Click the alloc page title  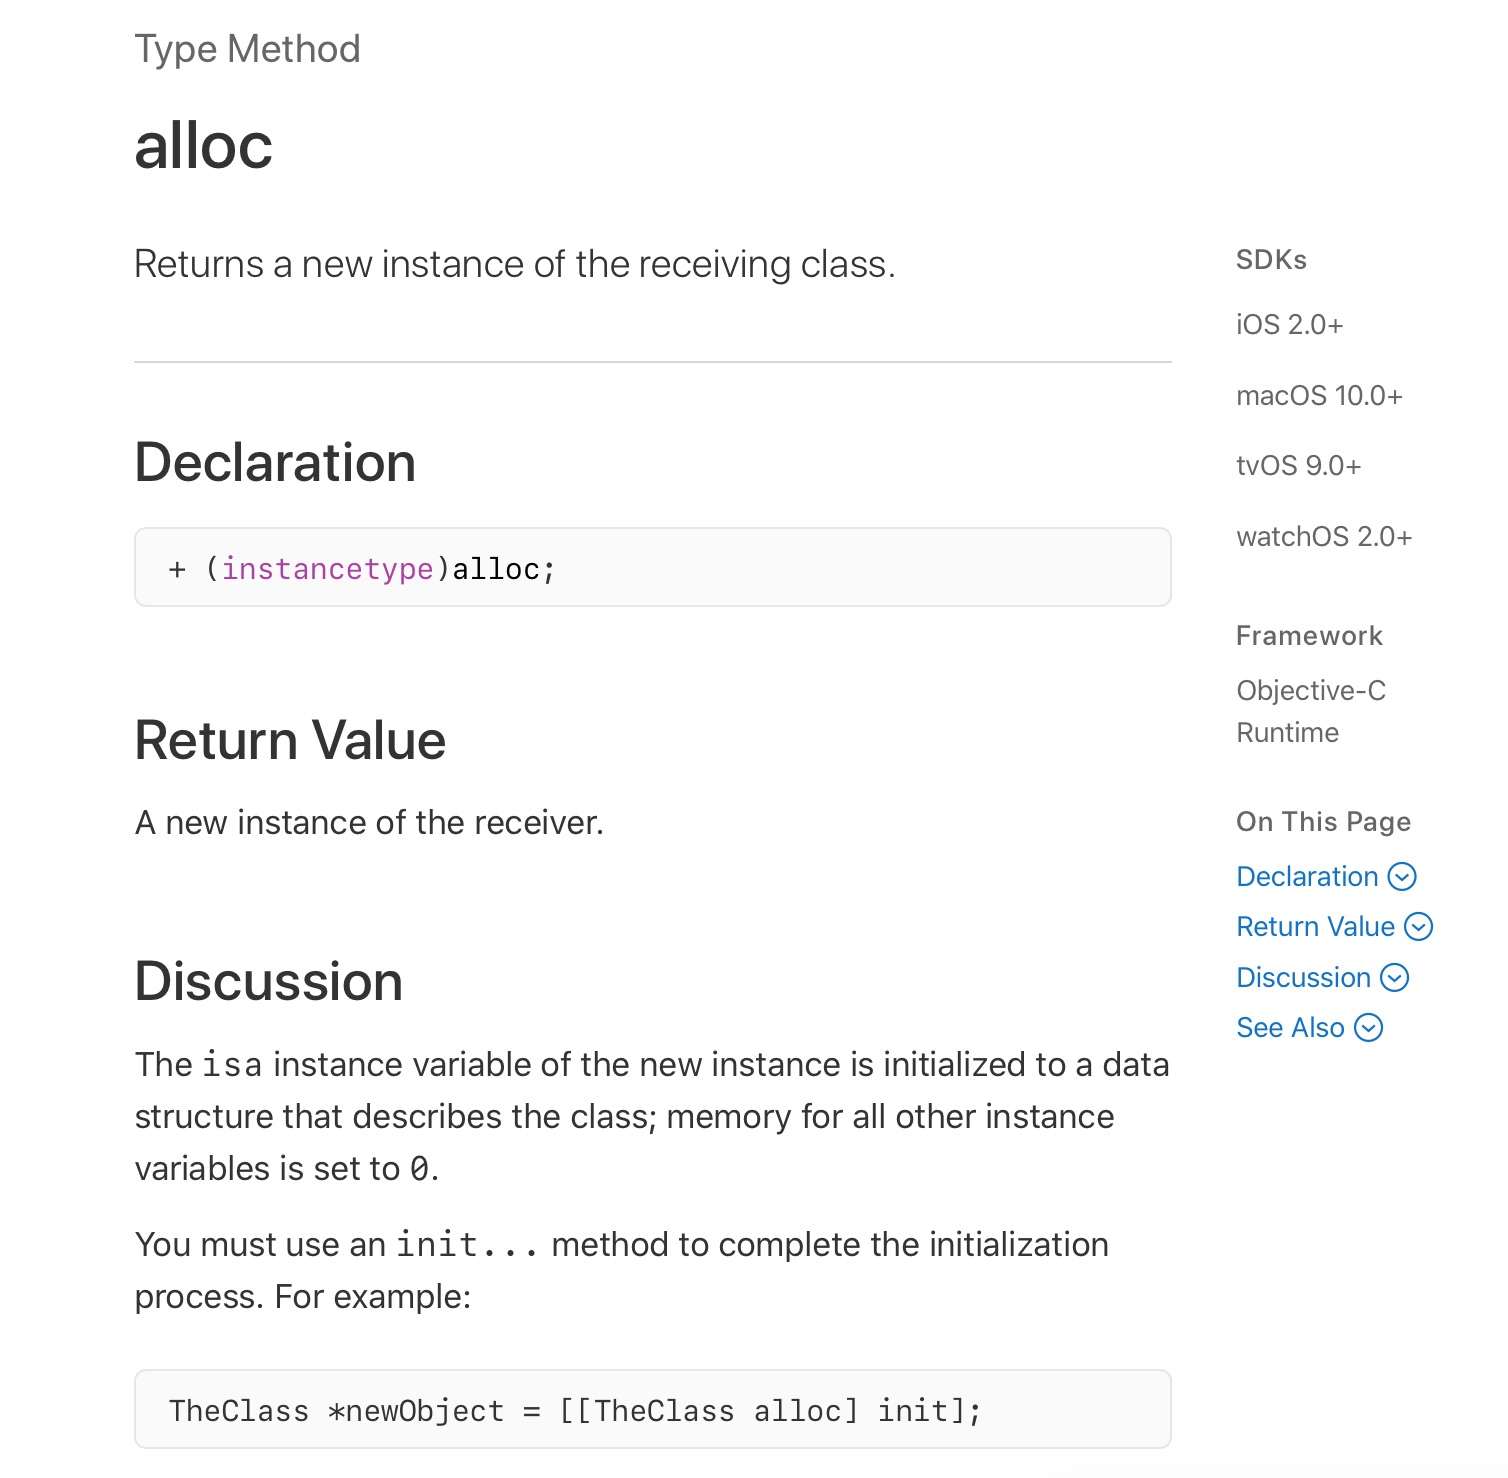(x=204, y=146)
